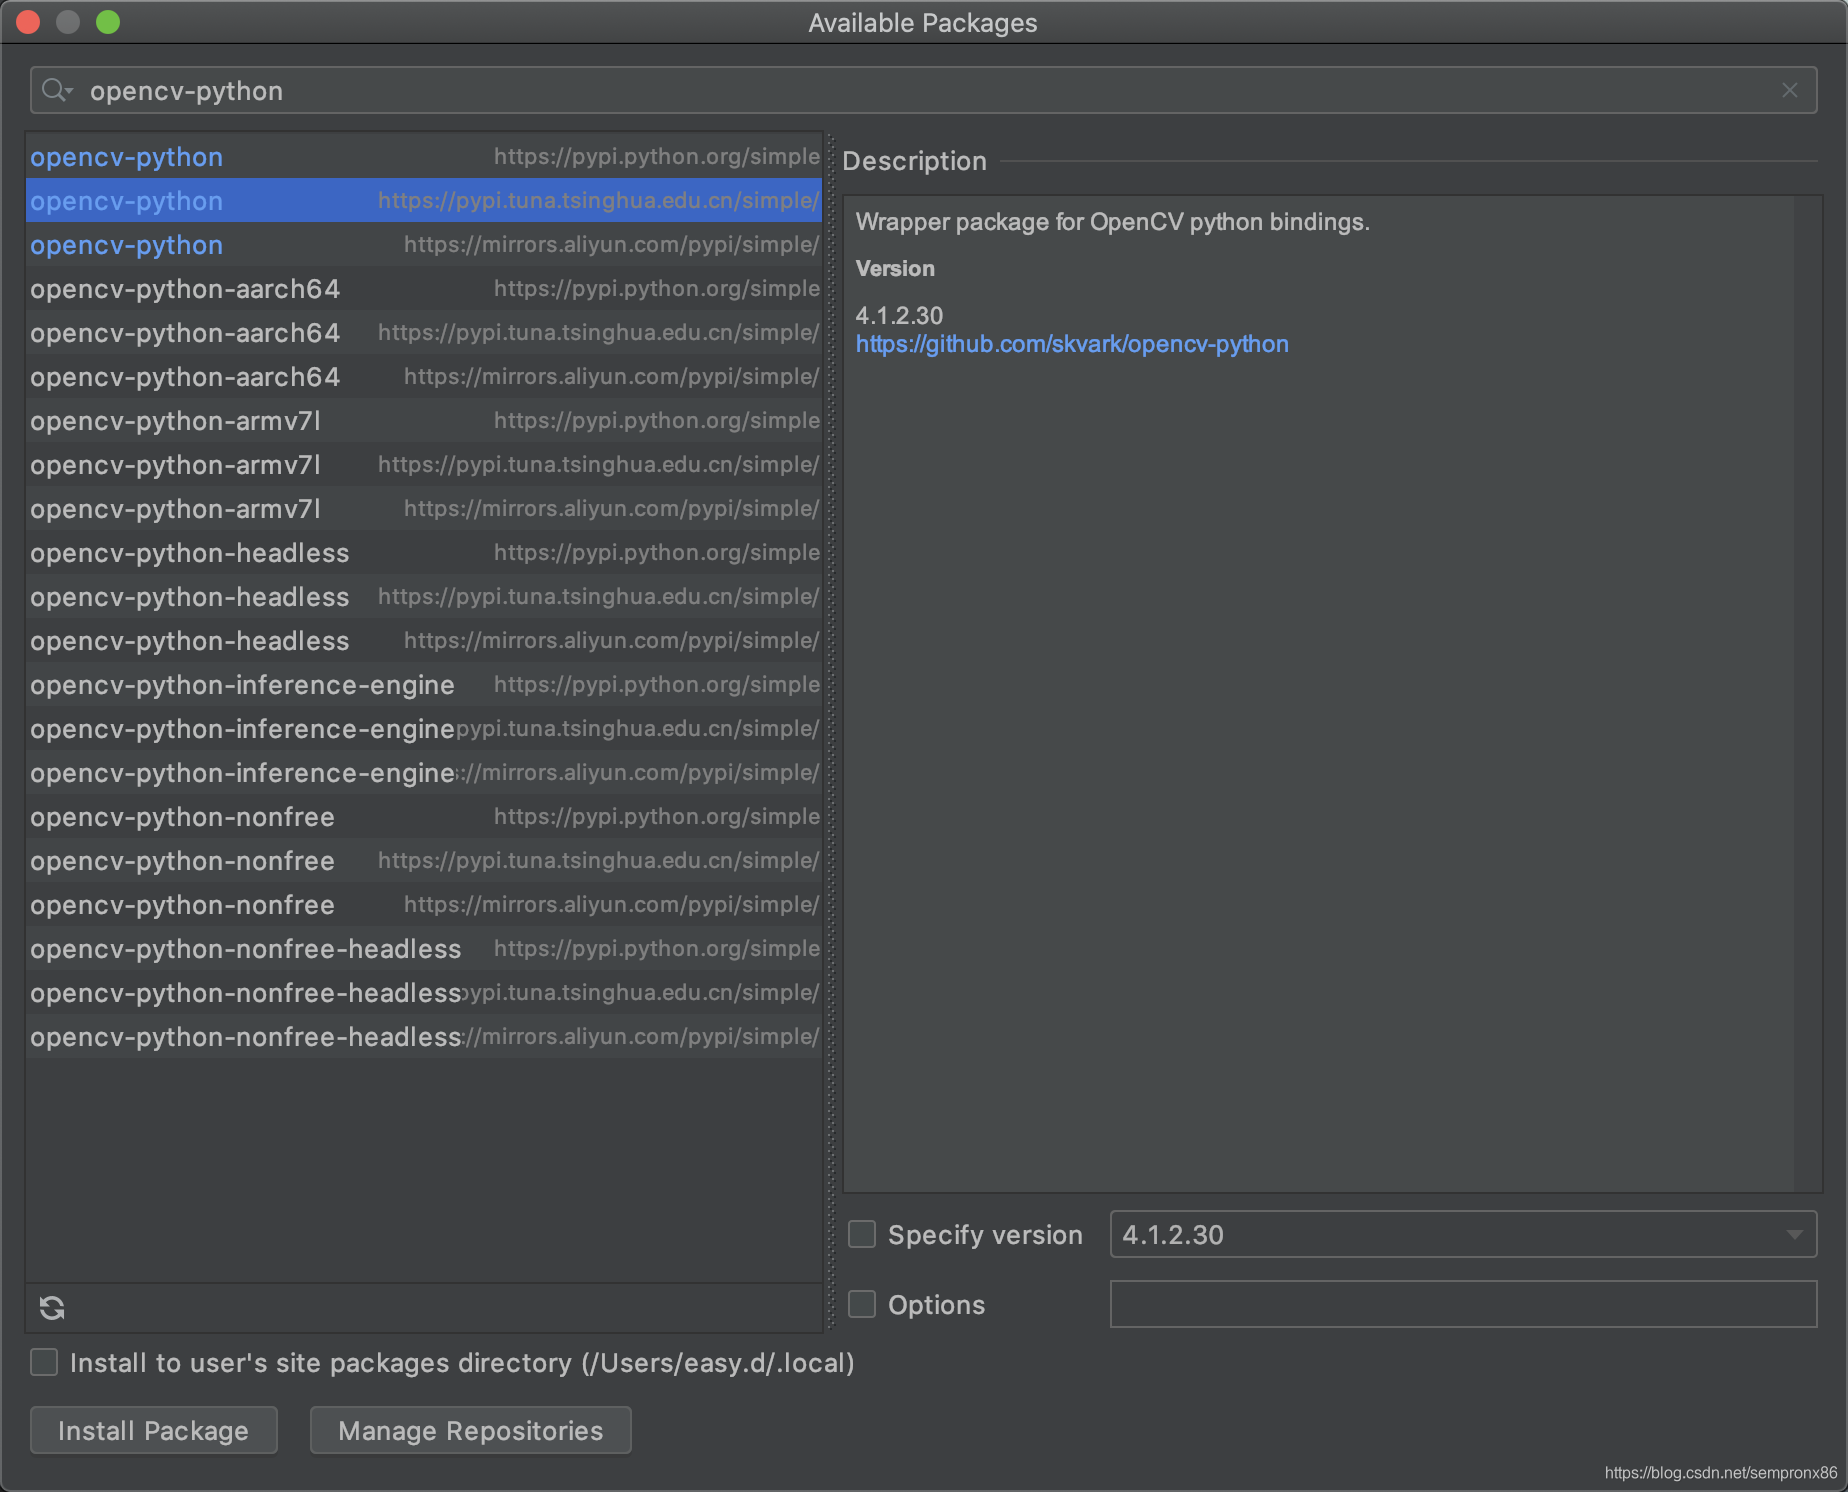Image resolution: width=1848 pixels, height=1492 pixels.
Task: Click the close window red button
Action: point(28,22)
